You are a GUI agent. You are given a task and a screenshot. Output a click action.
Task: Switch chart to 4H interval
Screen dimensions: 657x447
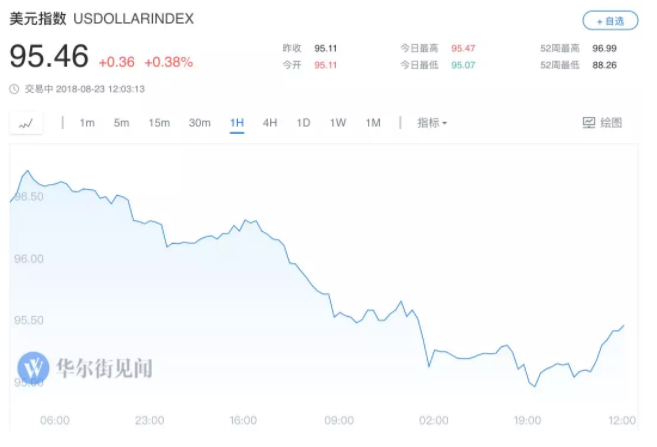coord(270,123)
